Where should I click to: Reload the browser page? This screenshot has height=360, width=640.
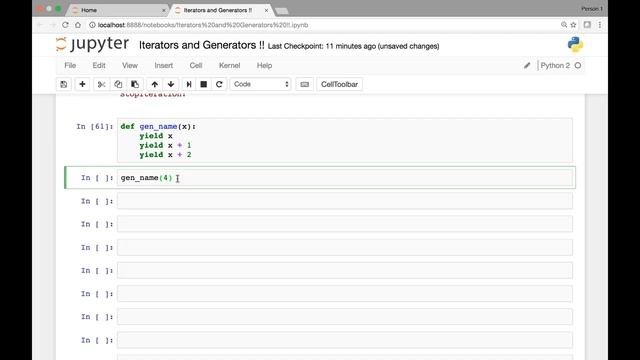[x=65, y=25]
